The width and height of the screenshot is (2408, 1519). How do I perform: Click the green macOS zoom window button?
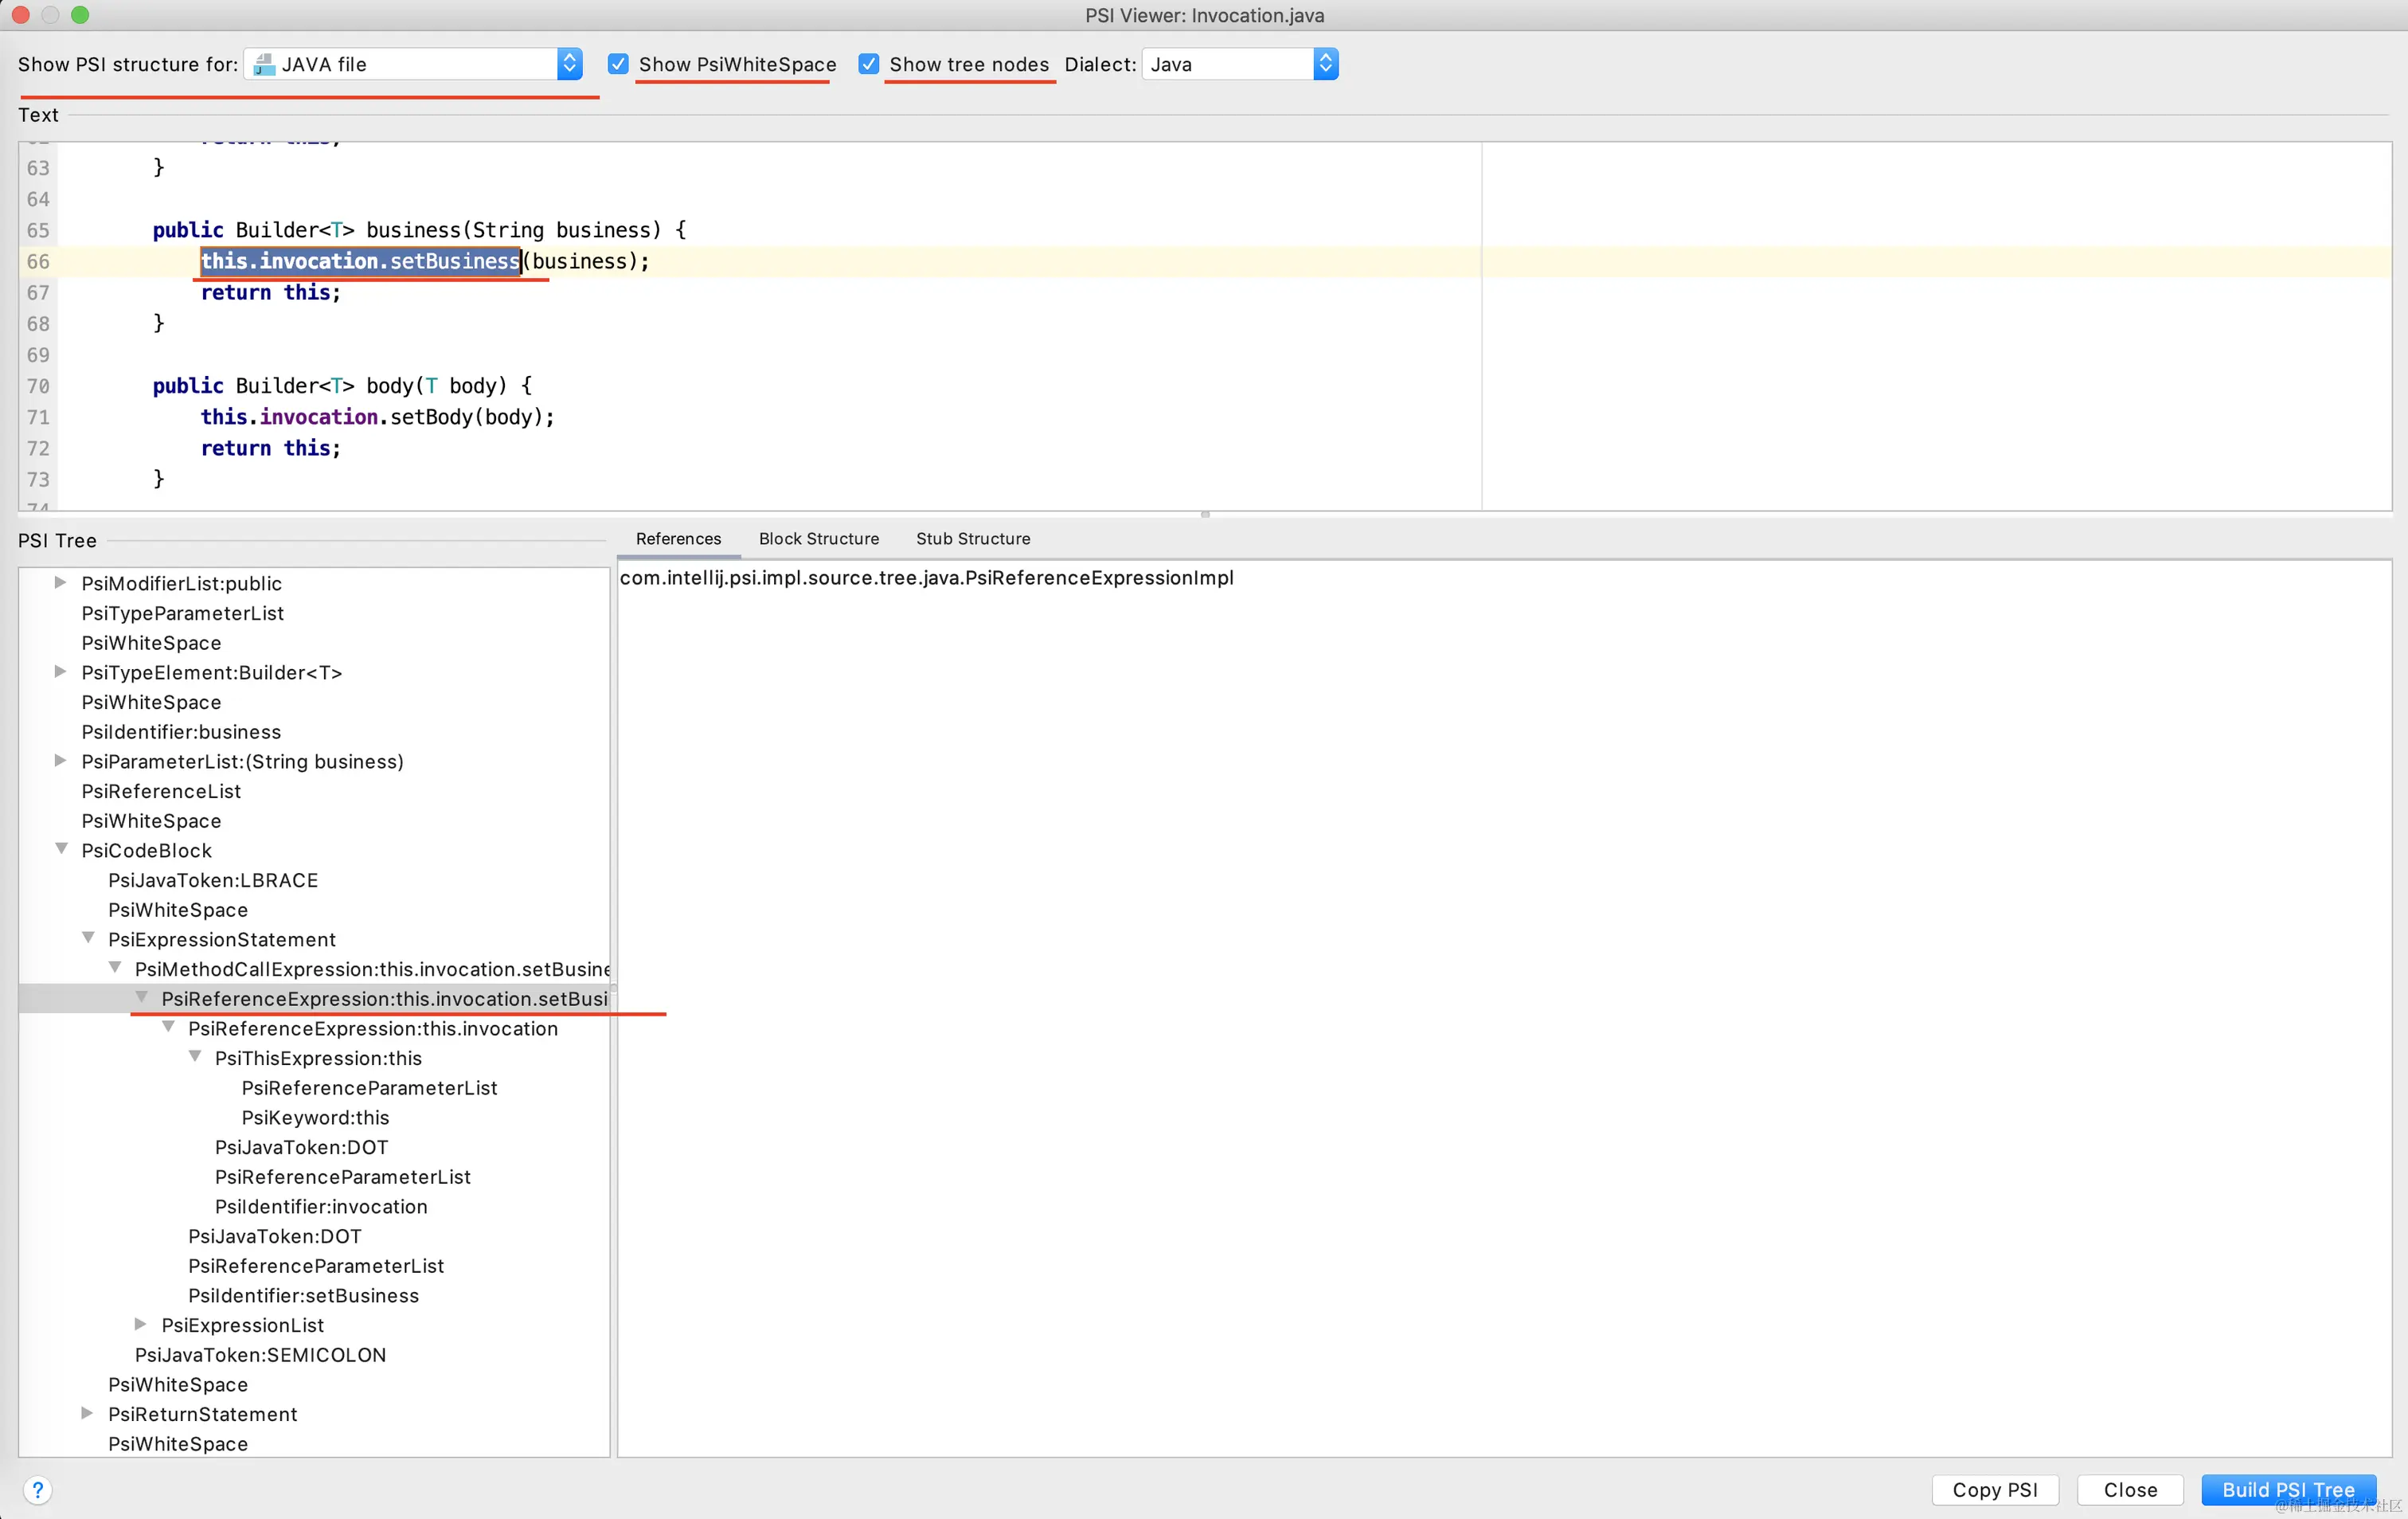[80, 15]
